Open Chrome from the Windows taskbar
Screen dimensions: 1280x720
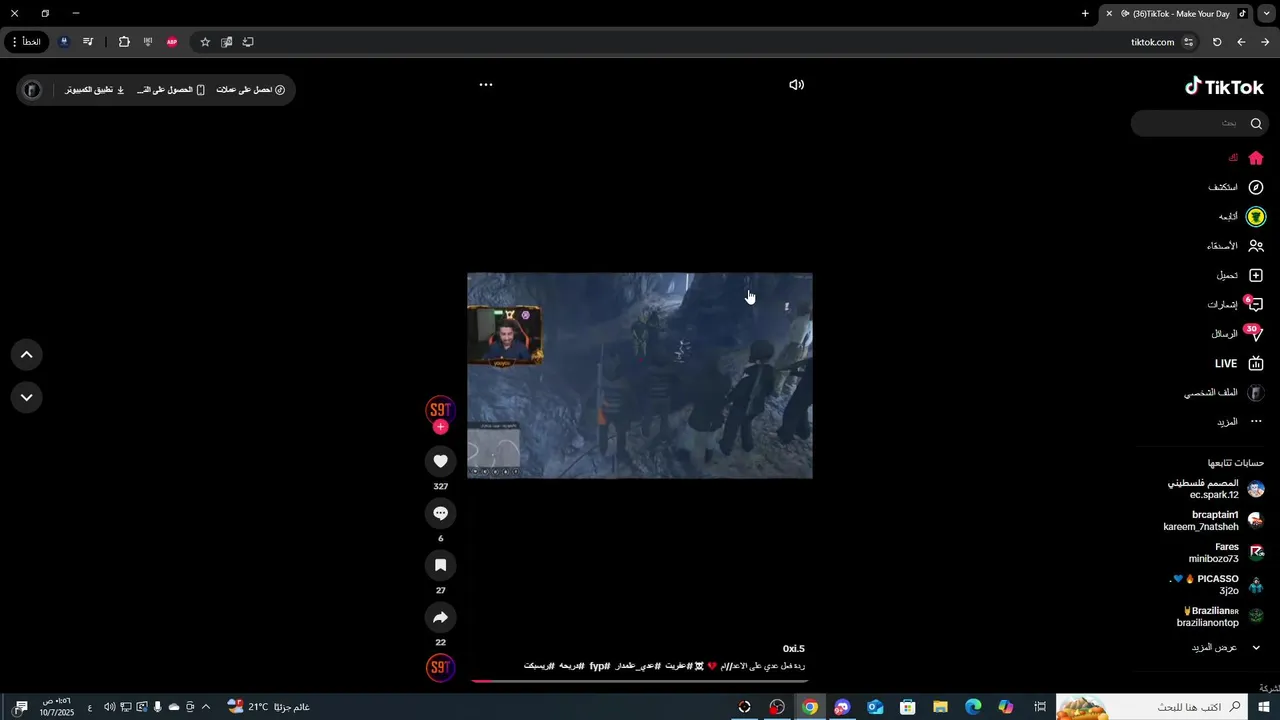(810, 707)
